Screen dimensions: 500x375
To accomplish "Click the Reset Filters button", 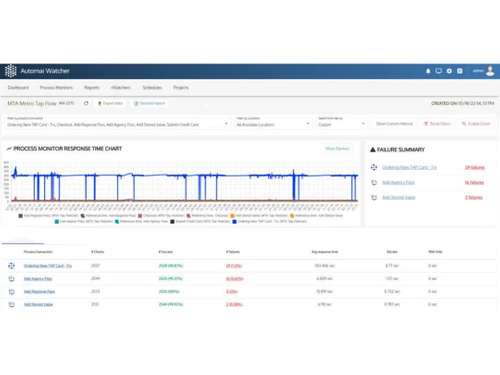I will [437, 124].
